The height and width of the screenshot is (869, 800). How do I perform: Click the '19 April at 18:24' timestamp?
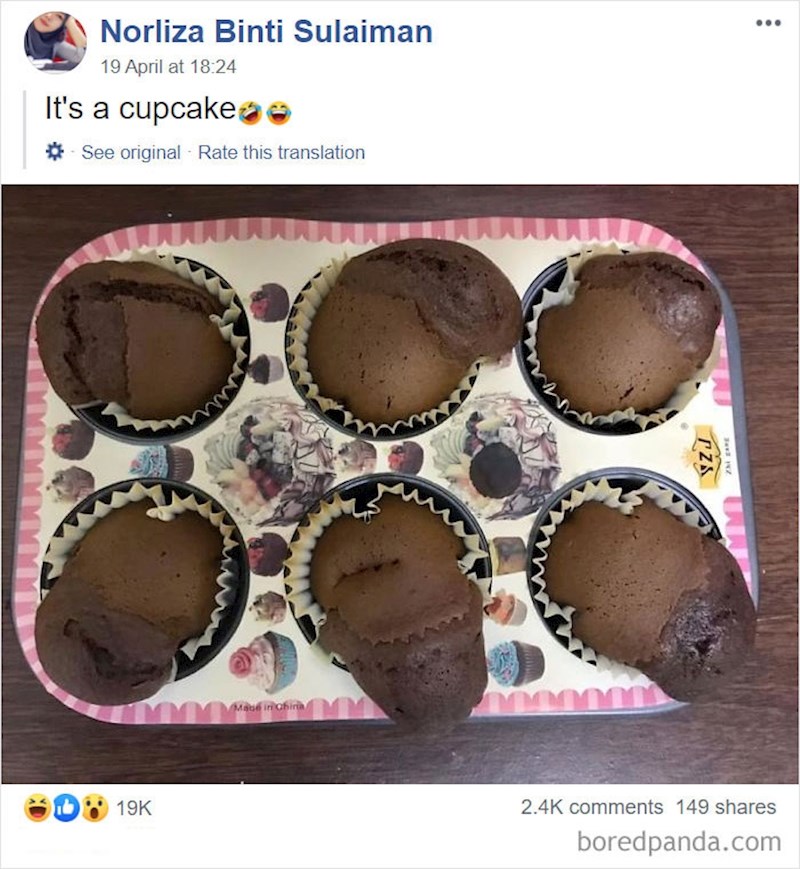coord(168,68)
